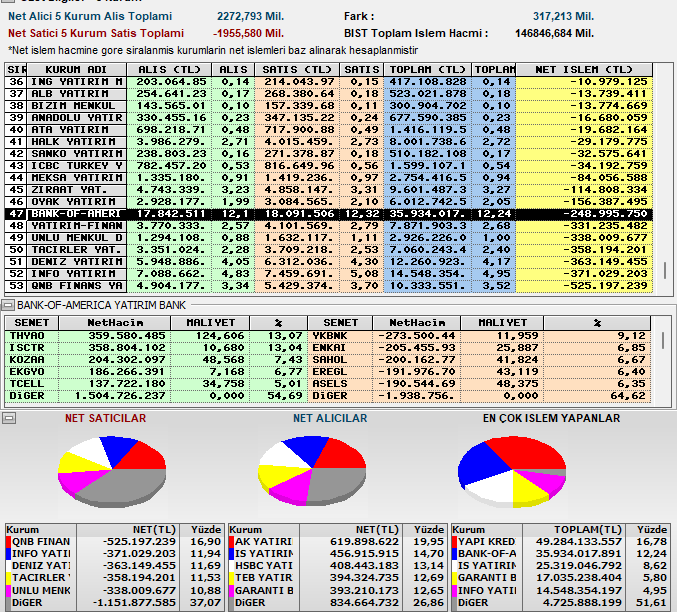Select row 50 TACIRLER YAT.
The image size is (677, 612).
point(329,250)
